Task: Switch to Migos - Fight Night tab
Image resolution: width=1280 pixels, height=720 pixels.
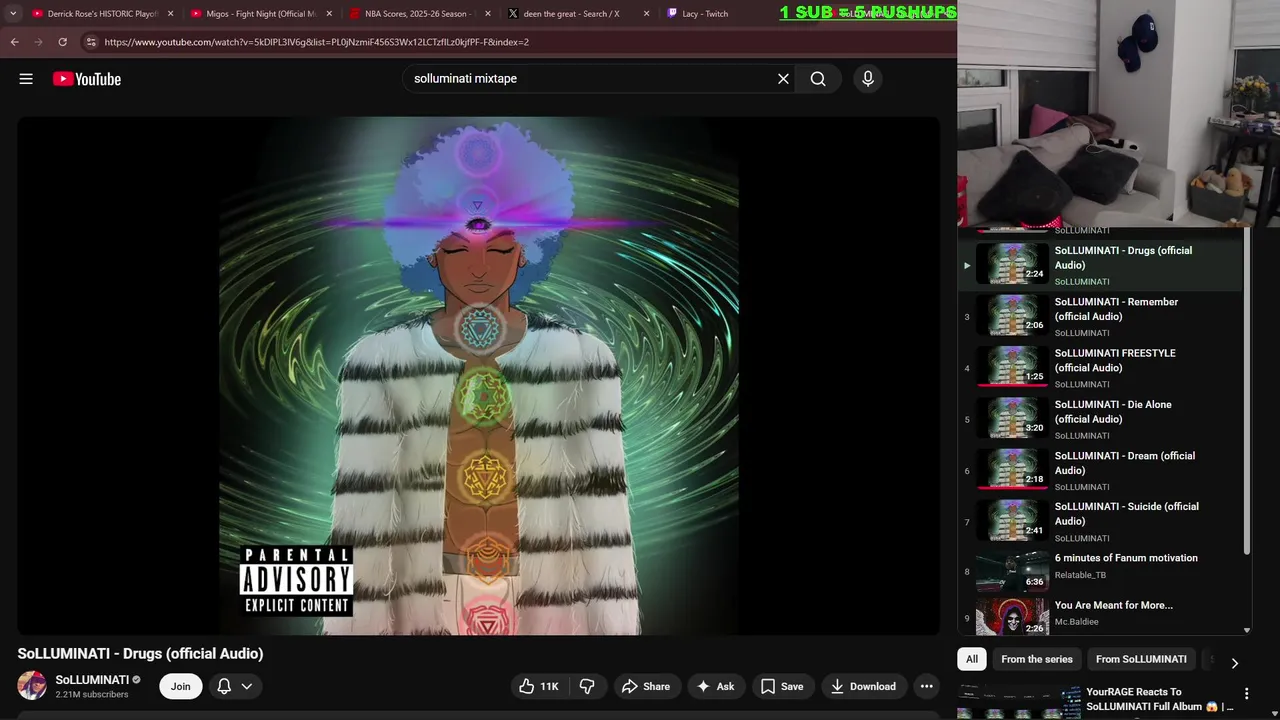Action: [262, 14]
